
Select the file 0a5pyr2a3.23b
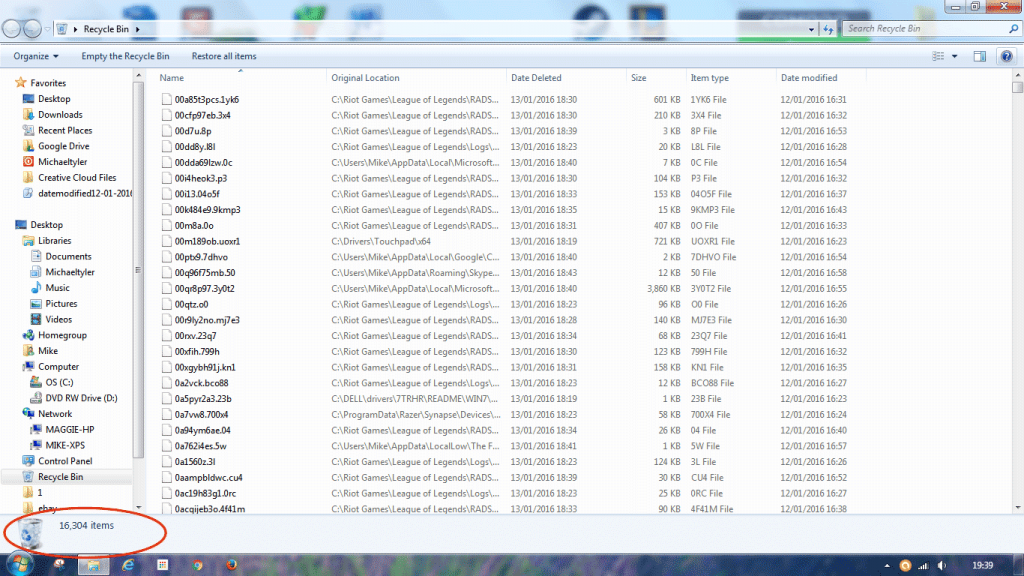[x=202, y=398]
